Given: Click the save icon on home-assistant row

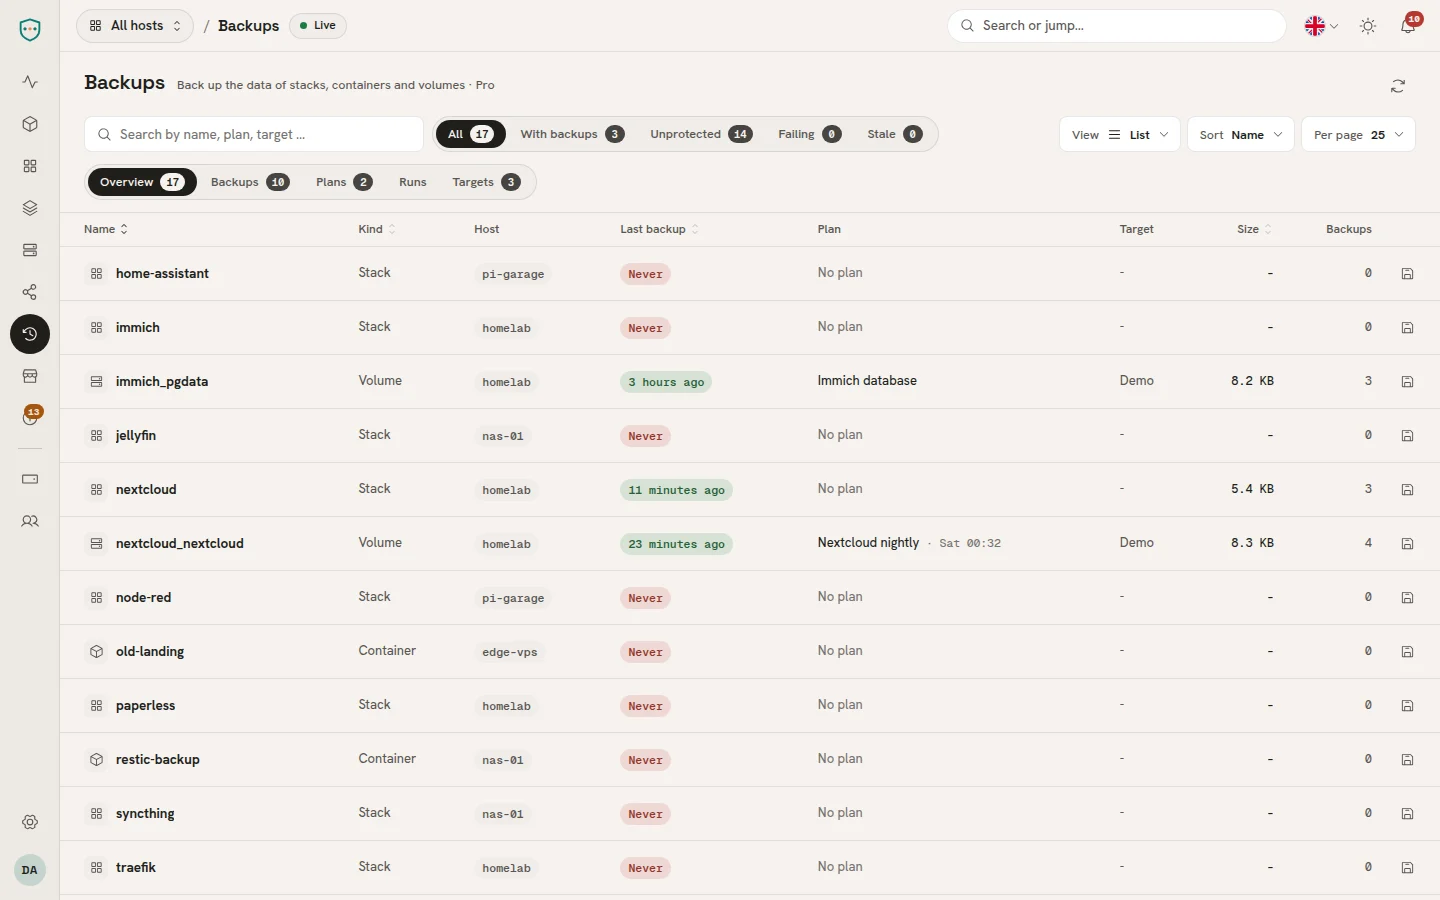Looking at the screenshot, I should coord(1407,274).
